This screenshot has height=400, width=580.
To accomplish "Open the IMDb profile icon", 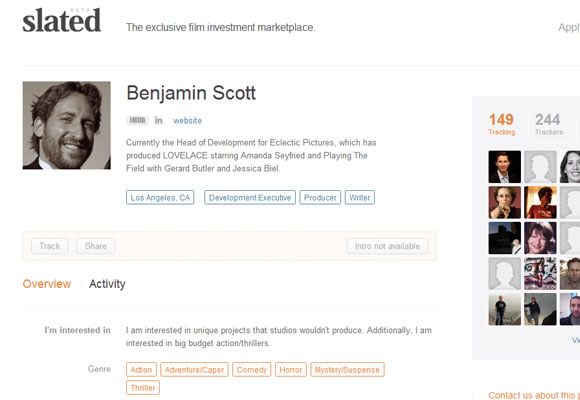I will click(137, 120).
